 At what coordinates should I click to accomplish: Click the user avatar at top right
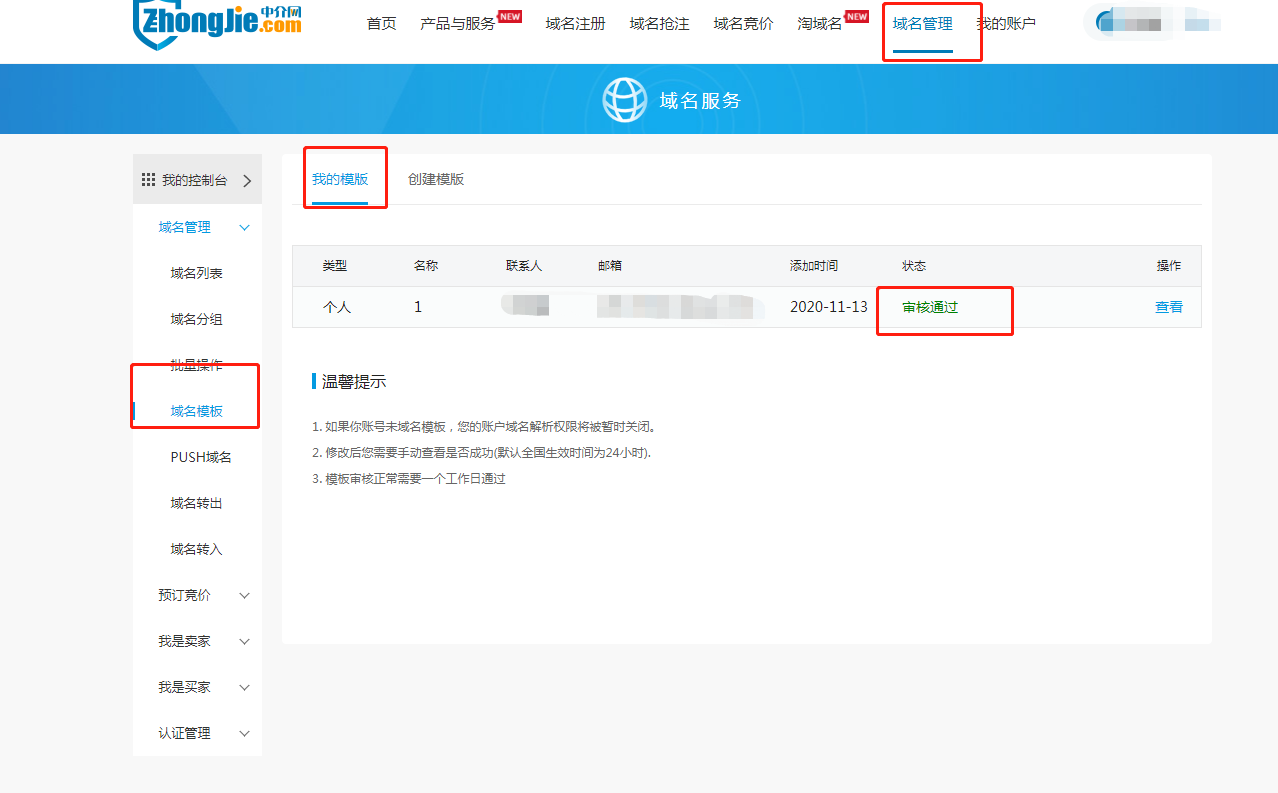(x=1106, y=23)
